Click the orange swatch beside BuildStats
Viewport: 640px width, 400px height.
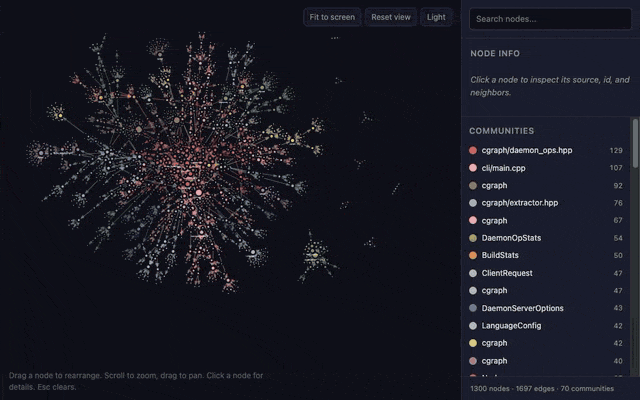(473, 256)
